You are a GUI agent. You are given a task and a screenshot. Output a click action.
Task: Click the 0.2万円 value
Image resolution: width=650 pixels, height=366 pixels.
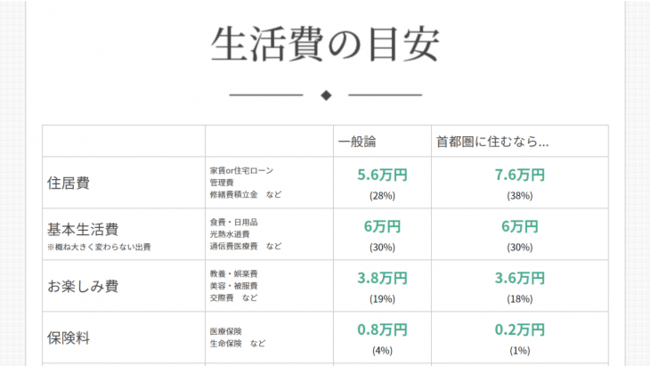coord(519,330)
